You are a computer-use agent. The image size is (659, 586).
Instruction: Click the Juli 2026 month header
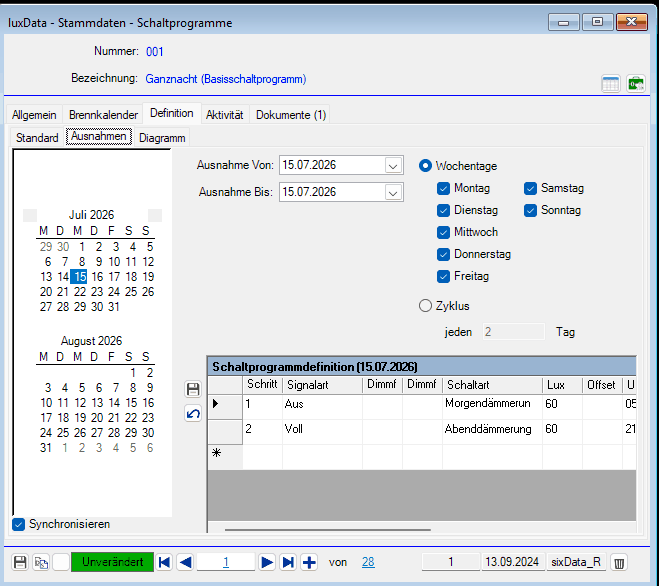pyautogui.click(x=92, y=215)
